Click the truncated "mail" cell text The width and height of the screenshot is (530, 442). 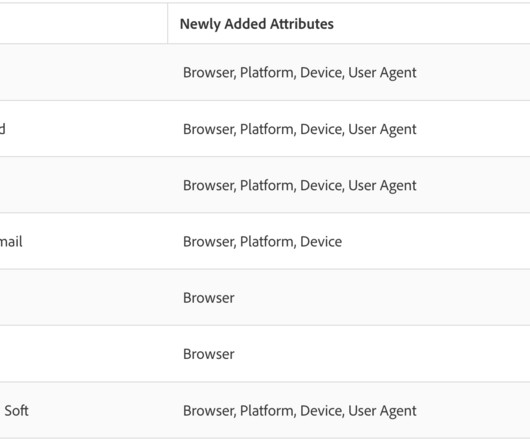[x=11, y=242]
